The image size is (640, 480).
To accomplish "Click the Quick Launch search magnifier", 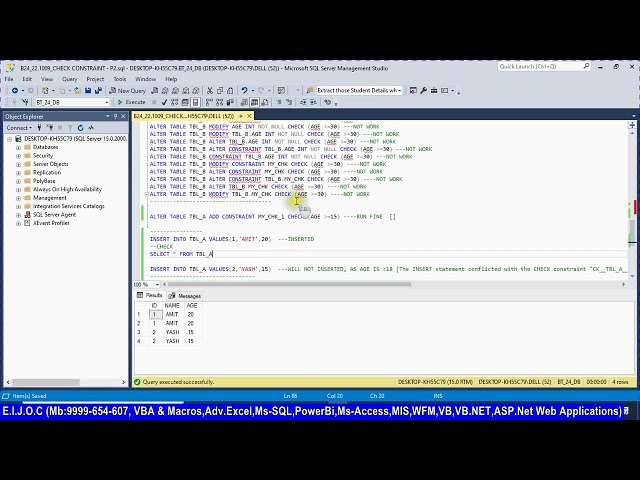I will (586, 66).
